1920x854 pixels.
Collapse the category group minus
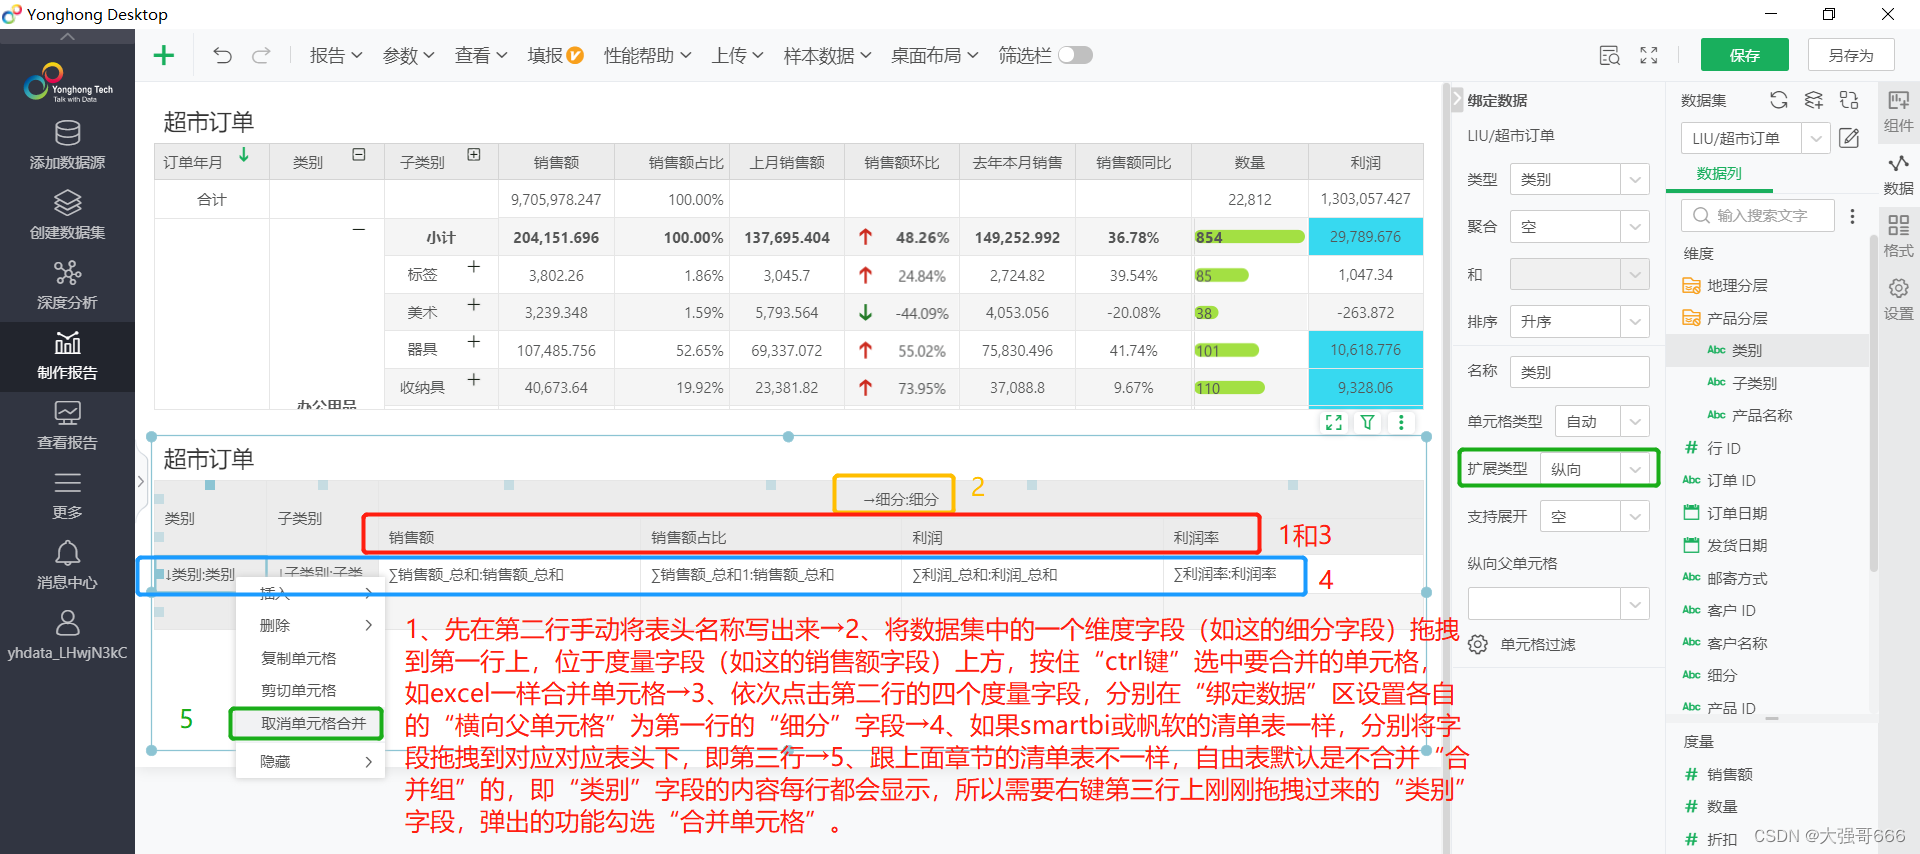tap(359, 230)
